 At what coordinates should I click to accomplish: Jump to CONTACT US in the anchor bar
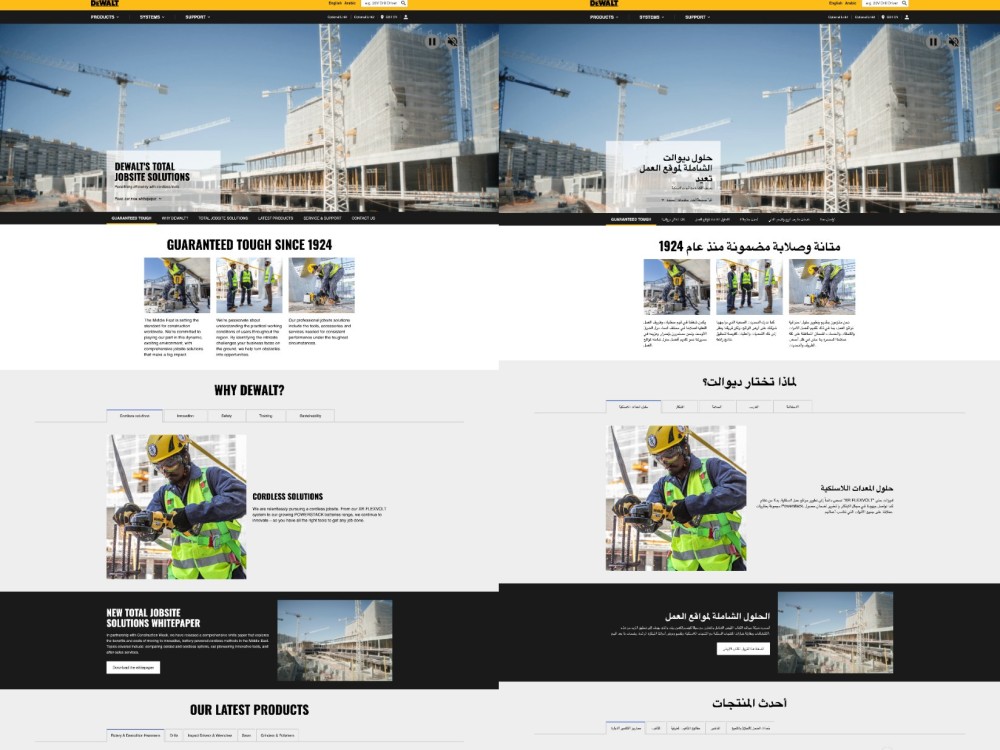click(364, 218)
